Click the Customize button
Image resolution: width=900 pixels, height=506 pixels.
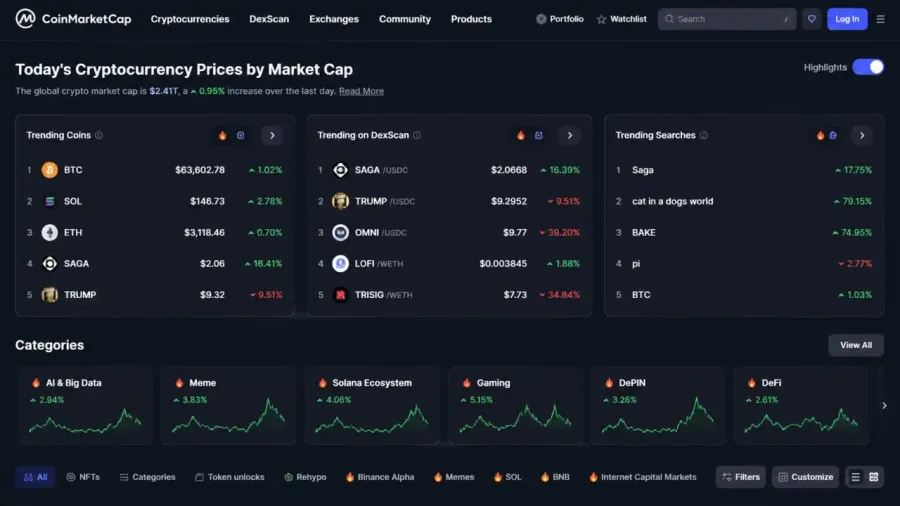(805, 477)
